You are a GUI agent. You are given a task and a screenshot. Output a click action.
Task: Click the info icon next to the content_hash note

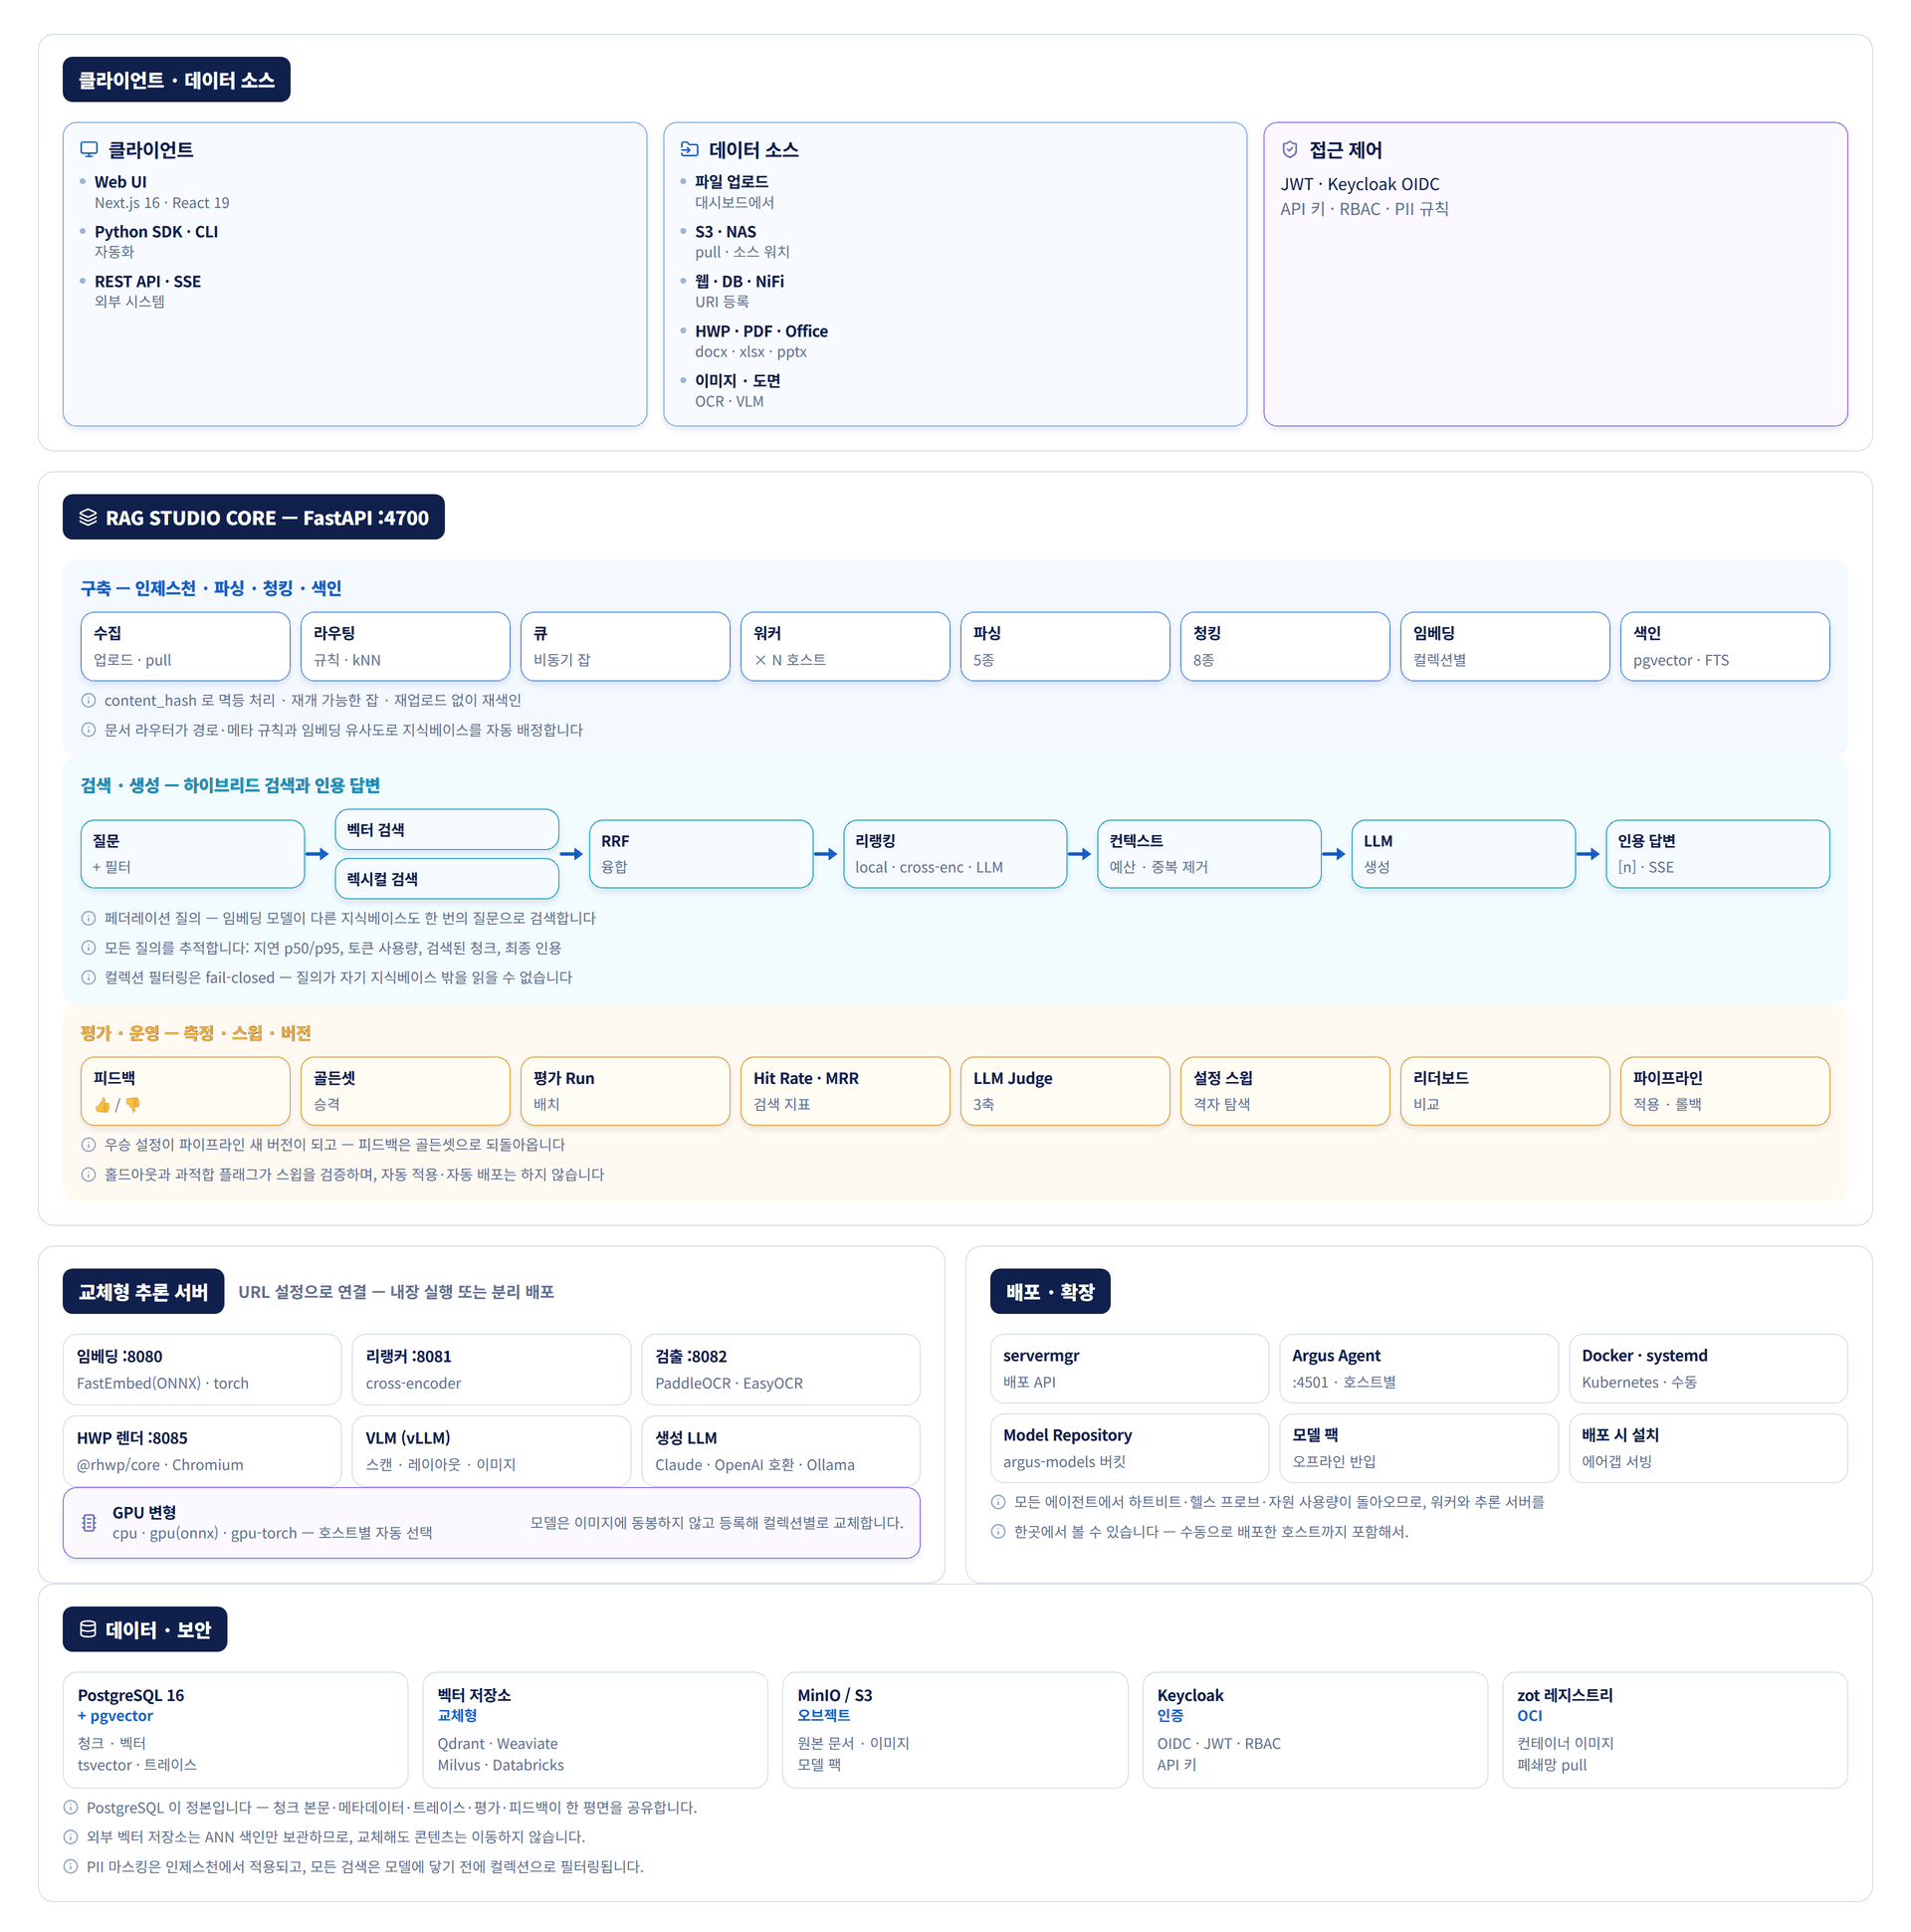pos(88,700)
